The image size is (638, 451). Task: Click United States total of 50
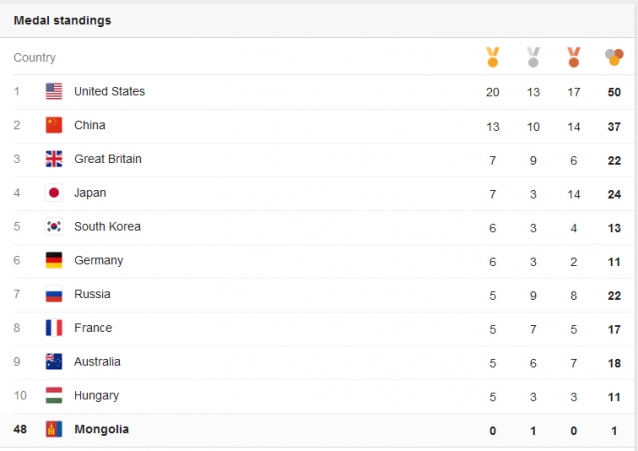point(614,92)
